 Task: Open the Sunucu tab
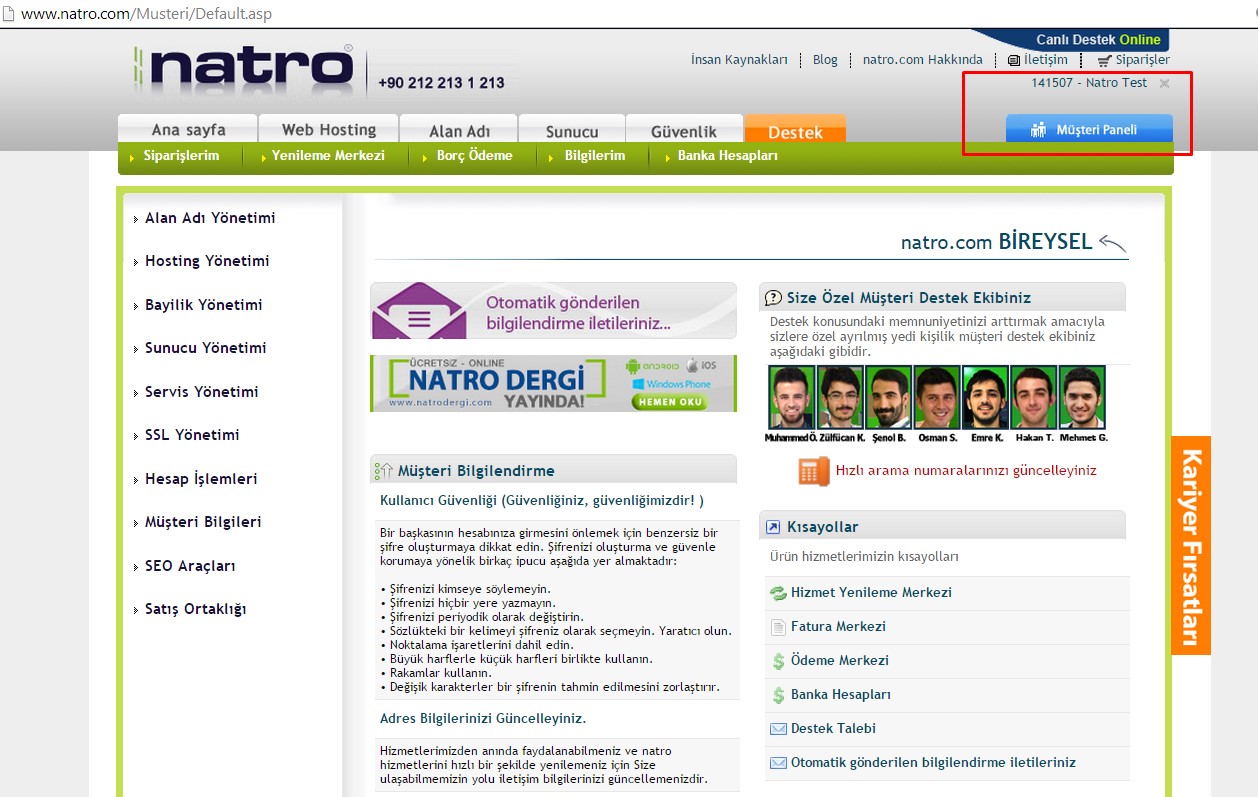point(572,130)
